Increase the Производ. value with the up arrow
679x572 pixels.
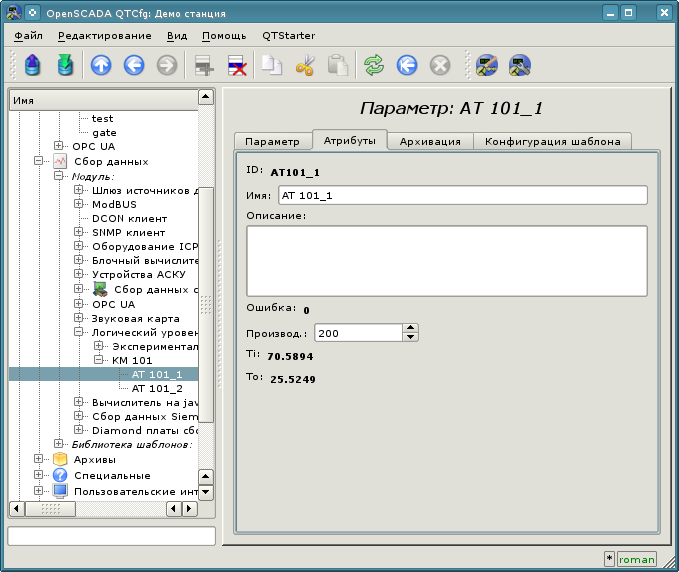[410, 328]
